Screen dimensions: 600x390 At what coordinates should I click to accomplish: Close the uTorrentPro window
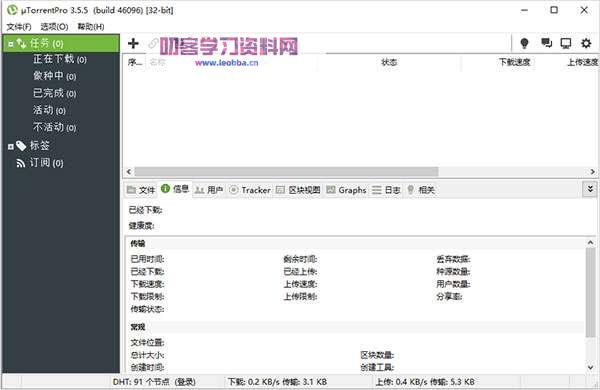(584, 10)
